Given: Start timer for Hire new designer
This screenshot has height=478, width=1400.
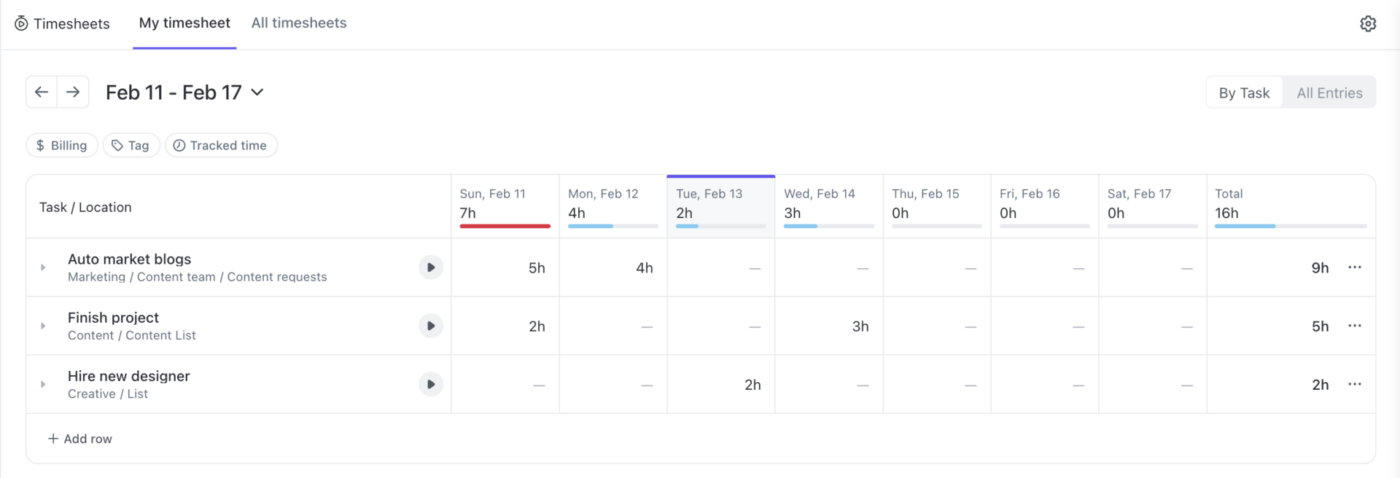Looking at the screenshot, I should coord(430,384).
